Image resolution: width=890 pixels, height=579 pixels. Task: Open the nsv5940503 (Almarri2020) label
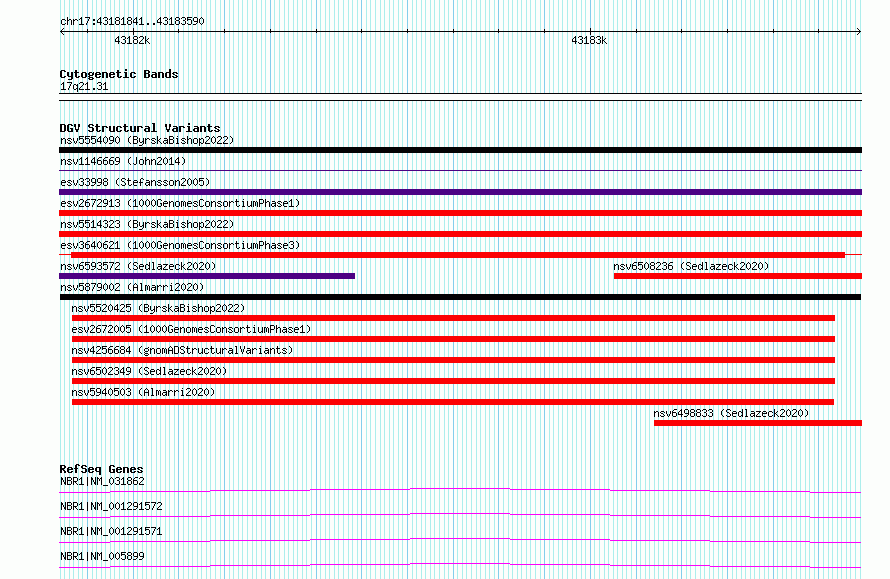143,392
